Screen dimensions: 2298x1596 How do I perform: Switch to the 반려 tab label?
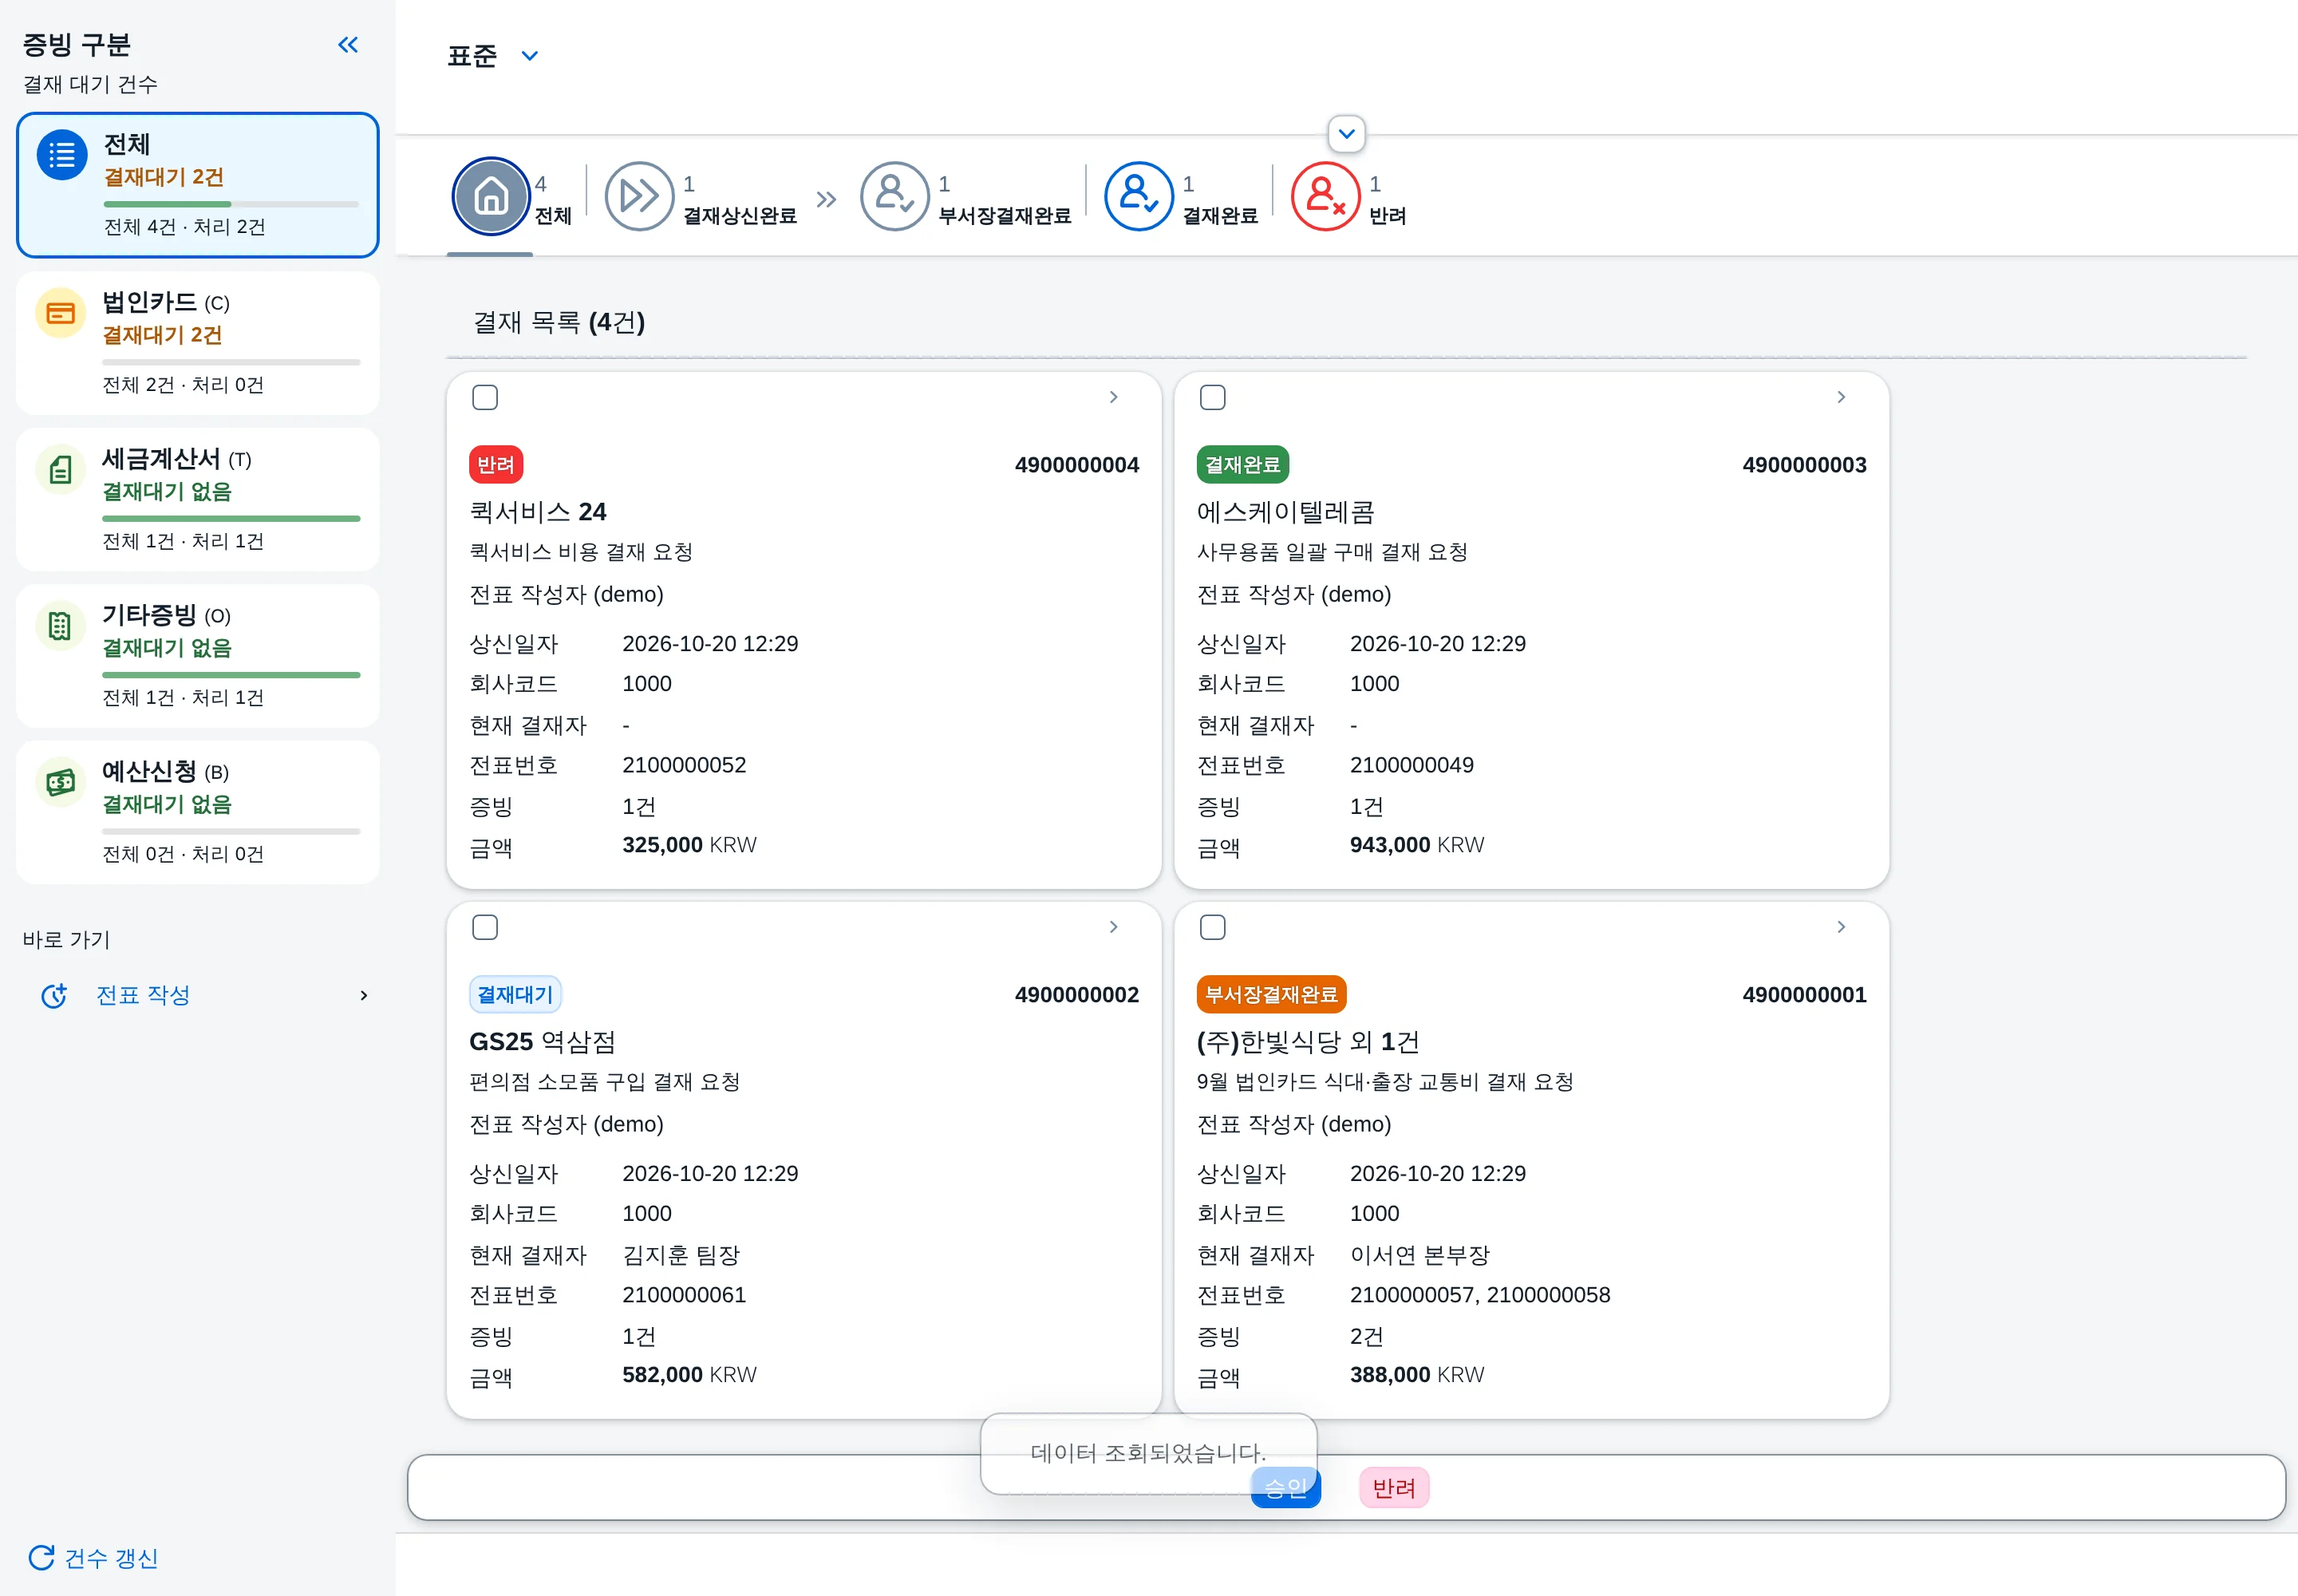pos(1388,216)
